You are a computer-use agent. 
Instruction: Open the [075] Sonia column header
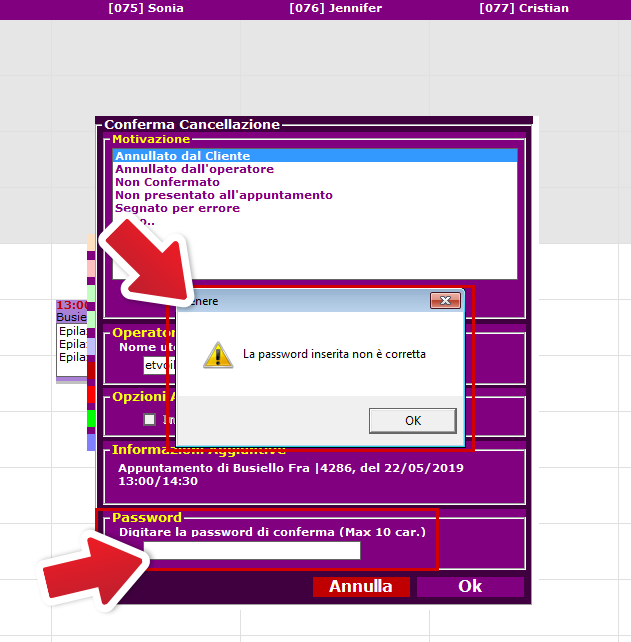pyautogui.click(x=146, y=8)
